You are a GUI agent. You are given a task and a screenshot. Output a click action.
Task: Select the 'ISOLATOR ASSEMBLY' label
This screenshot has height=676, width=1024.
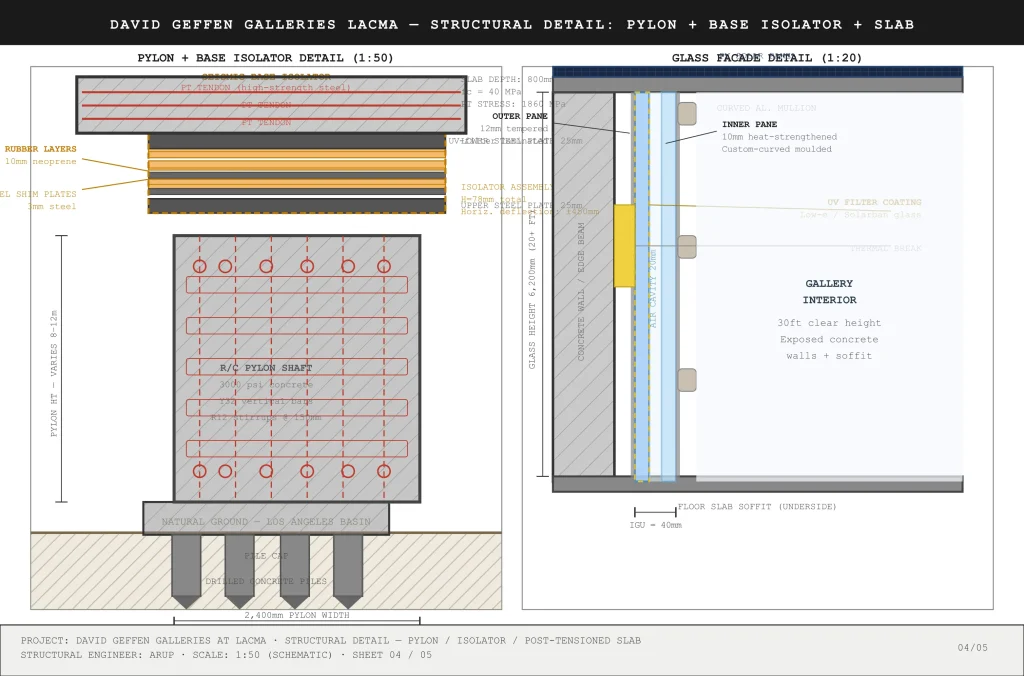tap(507, 187)
